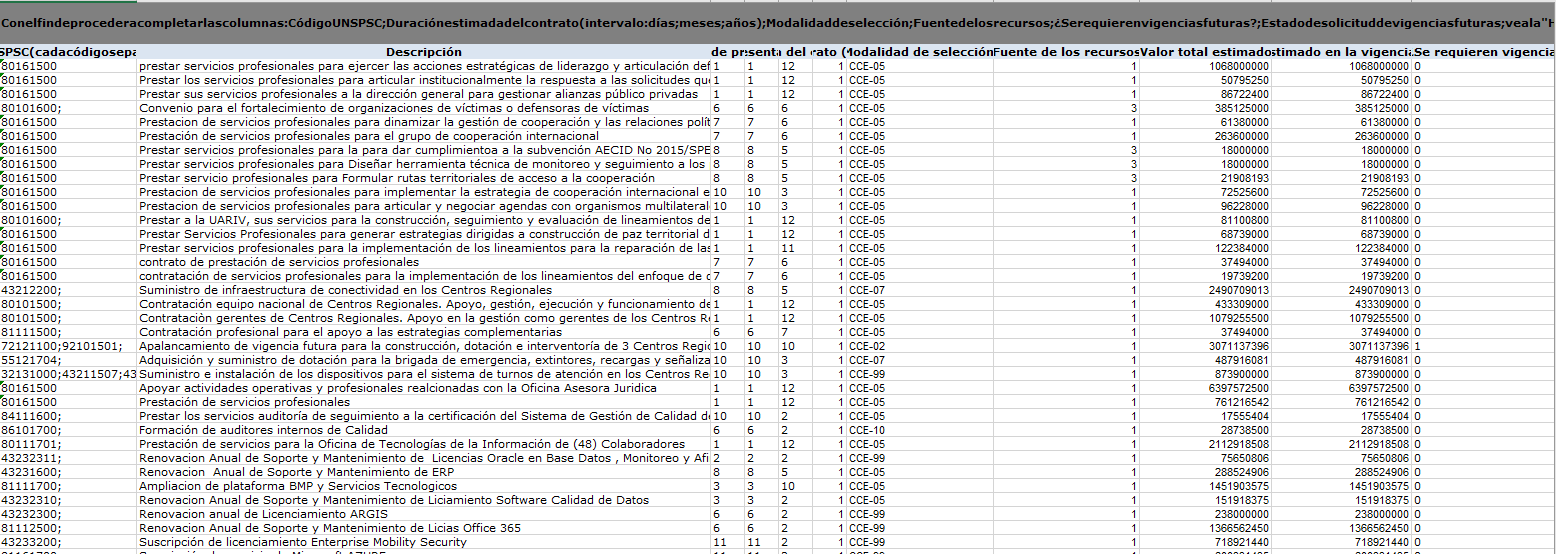
Task: Select 2112918508 in Valor total estimado column
Action: click(1206, 443)
